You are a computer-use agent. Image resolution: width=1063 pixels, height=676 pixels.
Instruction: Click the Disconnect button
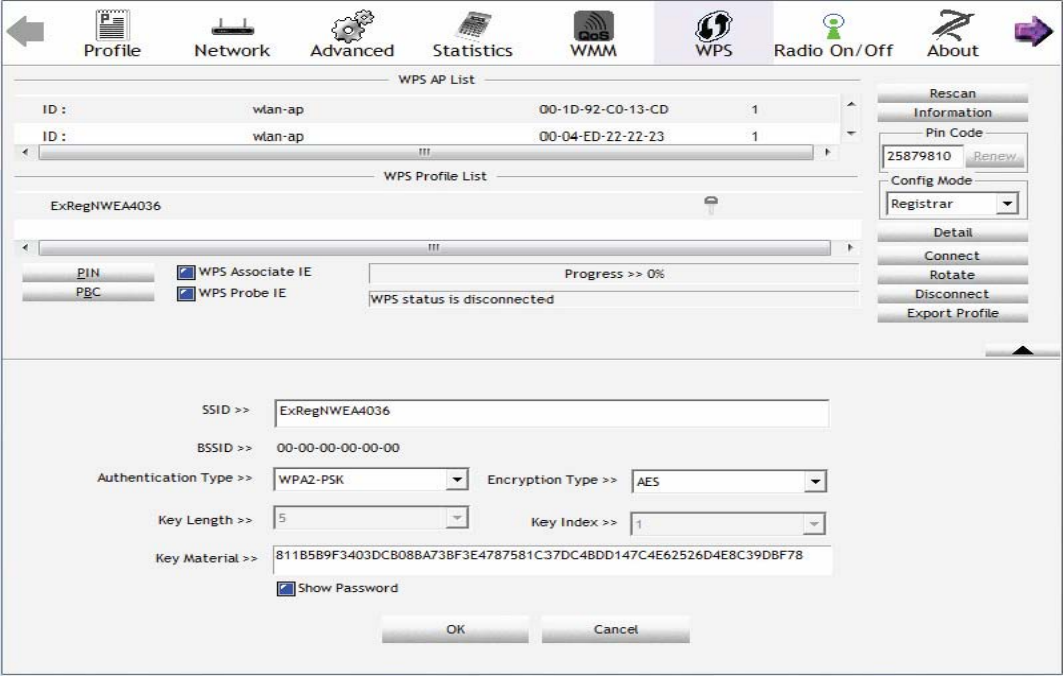tap(952, 294)
